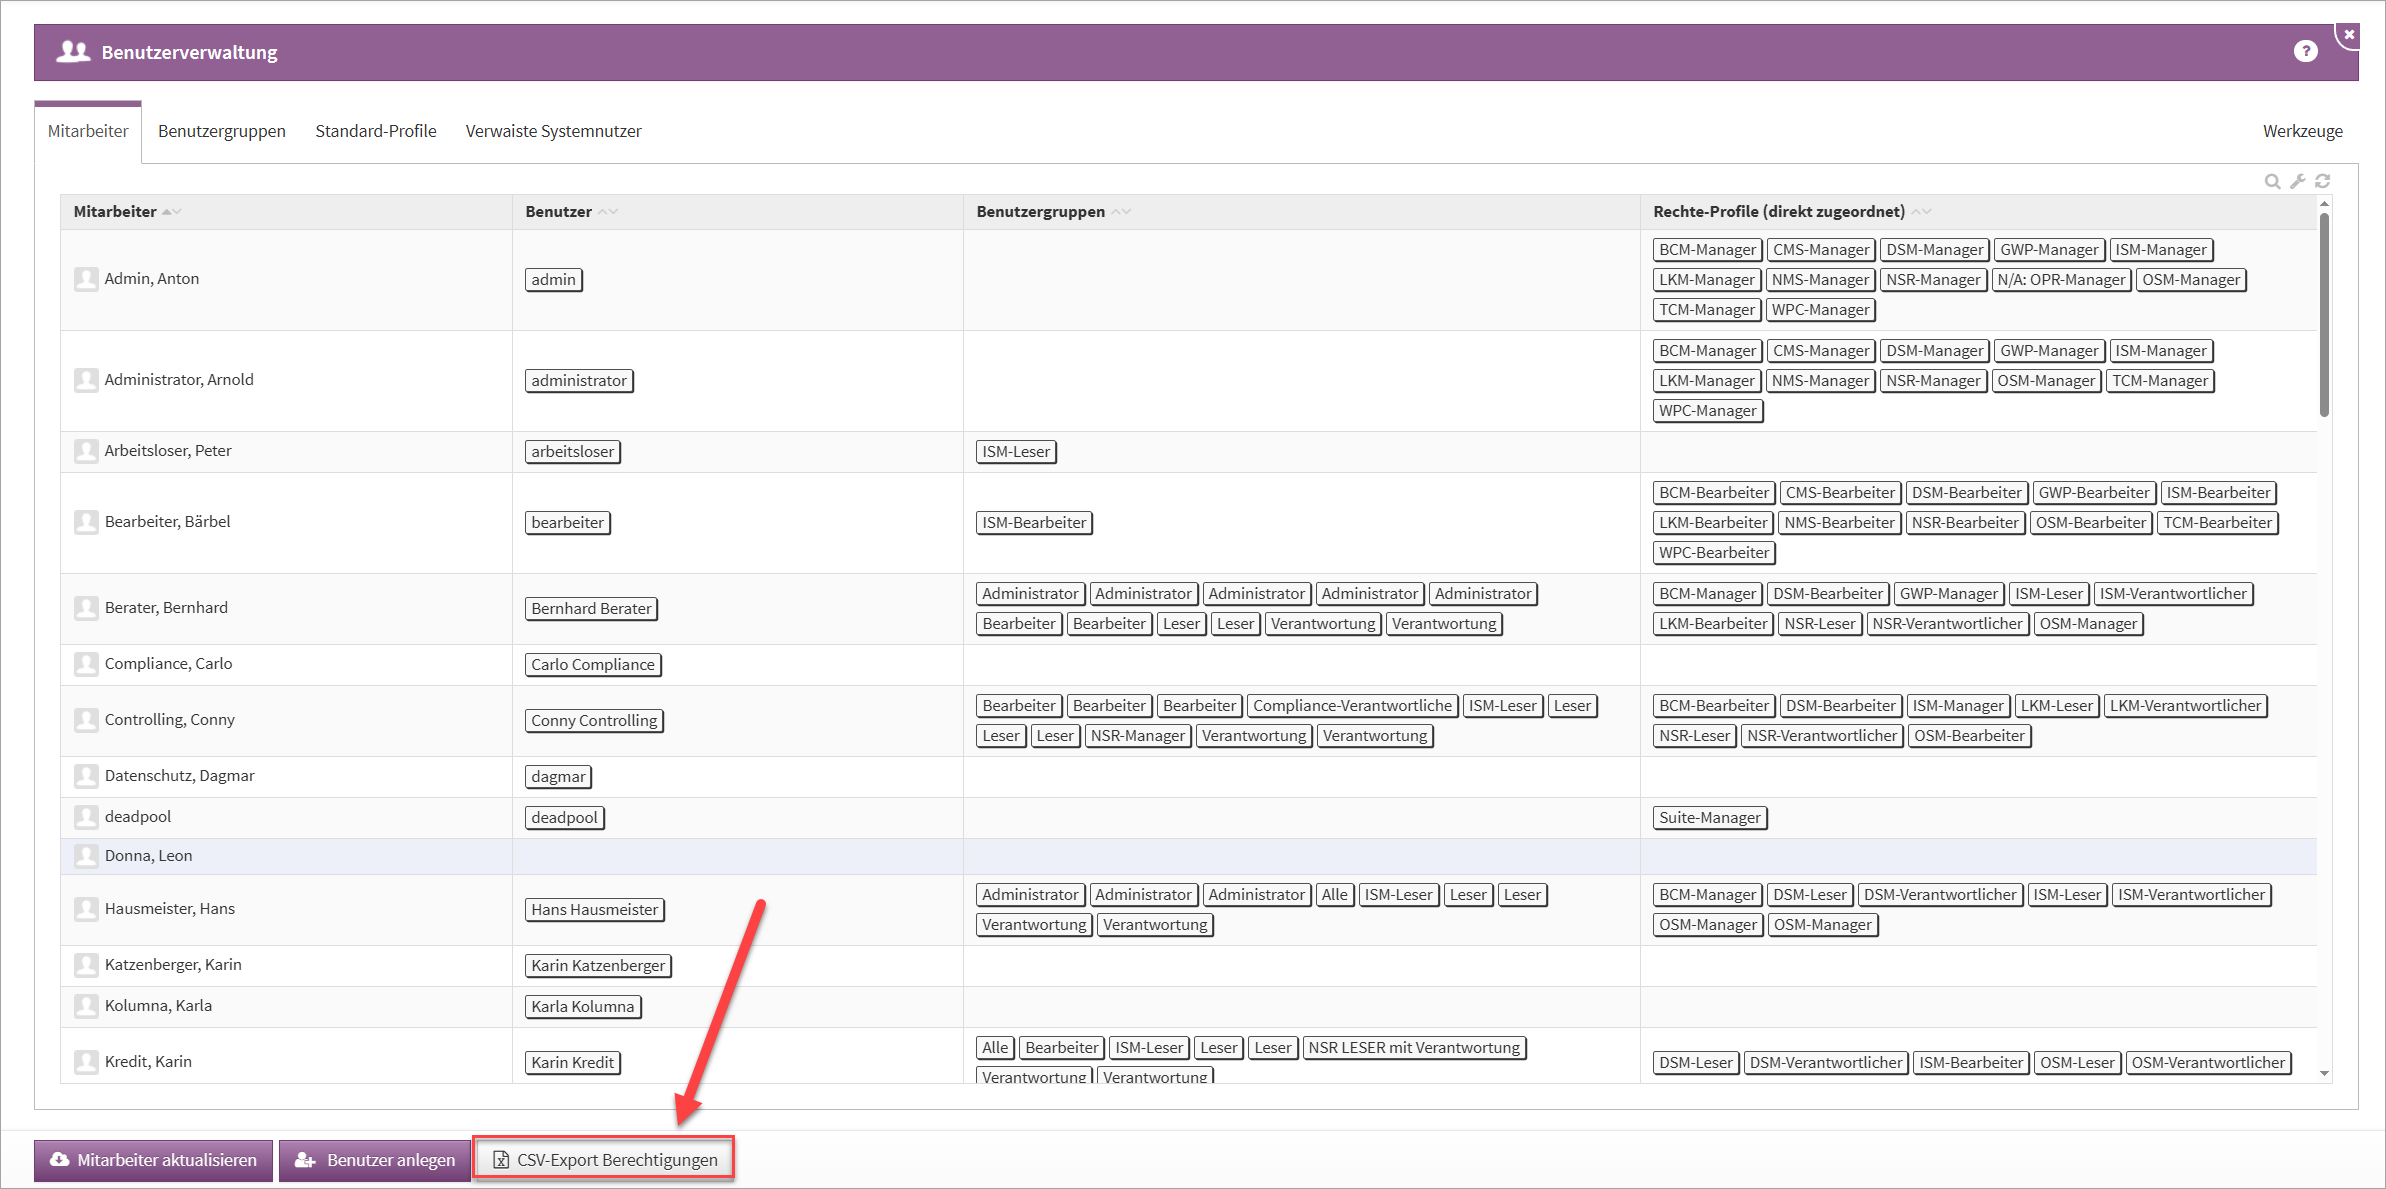Image resolution: width=2386 pixels, height=1189 pixels.
Task: Click Admin, Anton avatar icon
Action: [86, 279]
